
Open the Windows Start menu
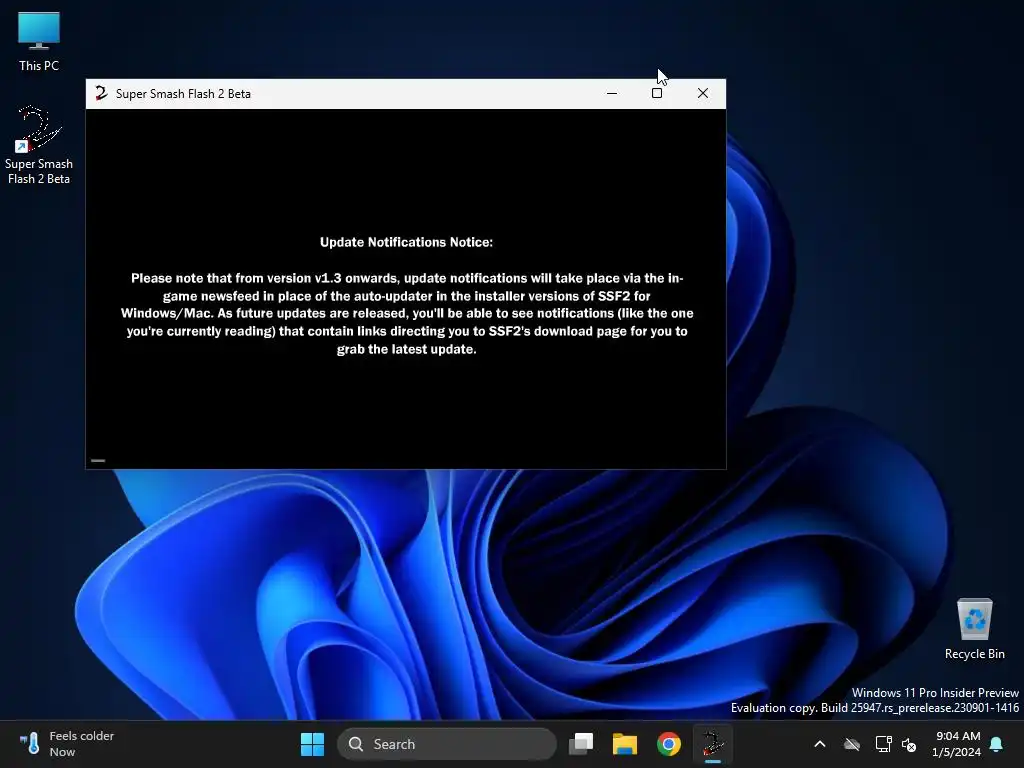(x=312, y=744)
